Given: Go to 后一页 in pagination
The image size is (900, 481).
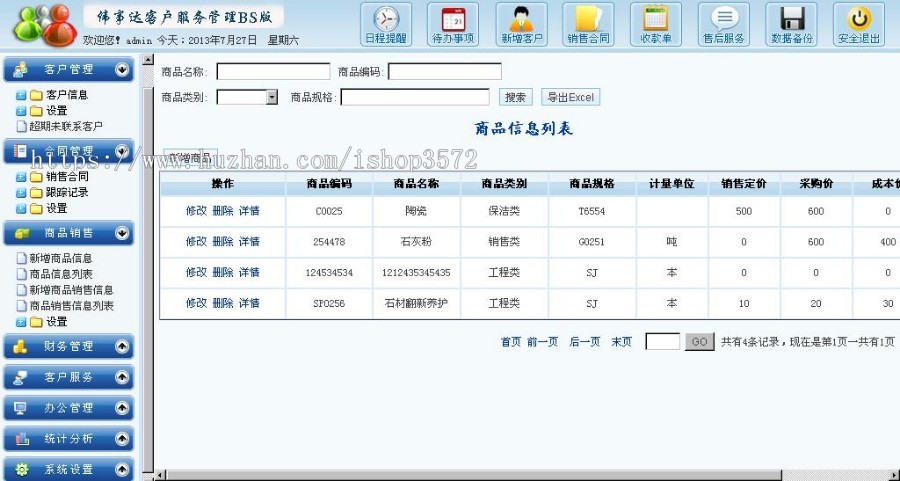Looking at the screenshot, I should (584, 342).
